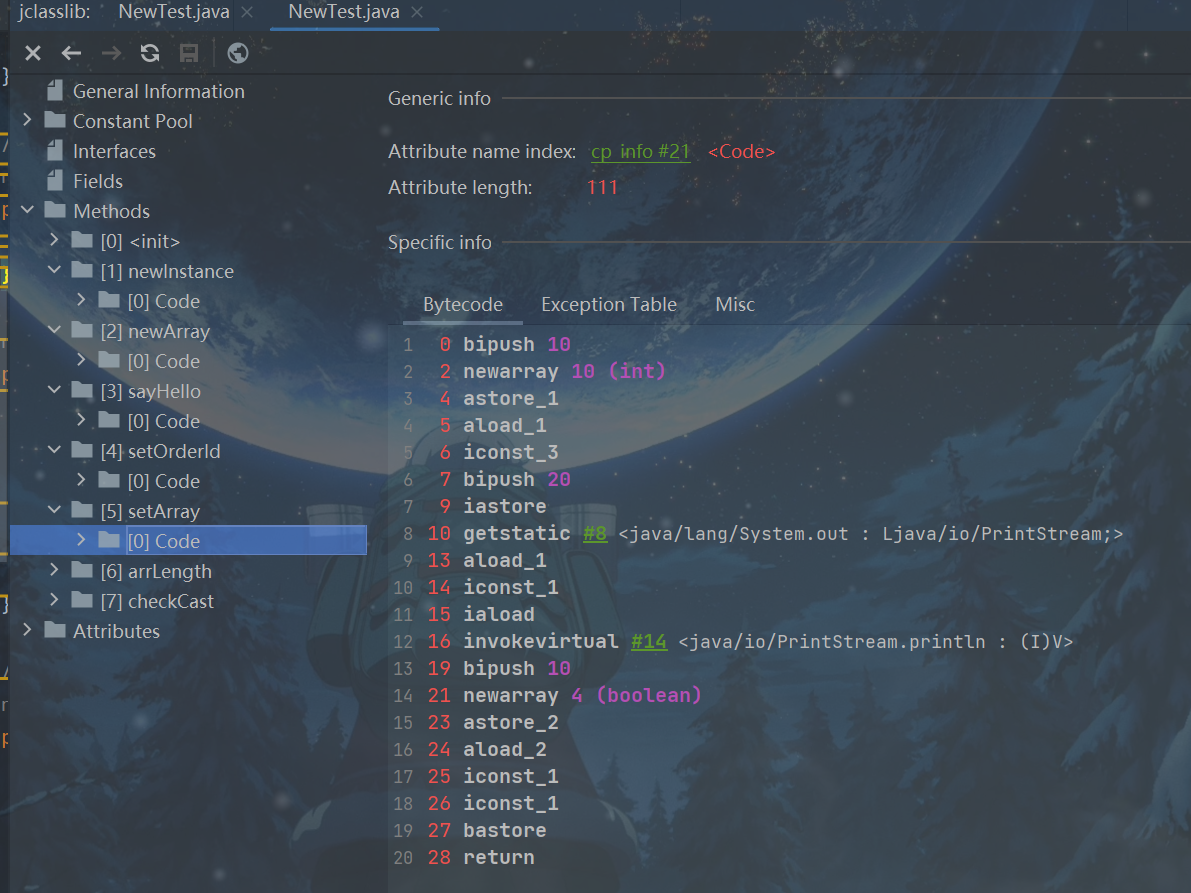
Task: Select General Information in the tree
Action: pyautogui.click(x=158, y=91)
